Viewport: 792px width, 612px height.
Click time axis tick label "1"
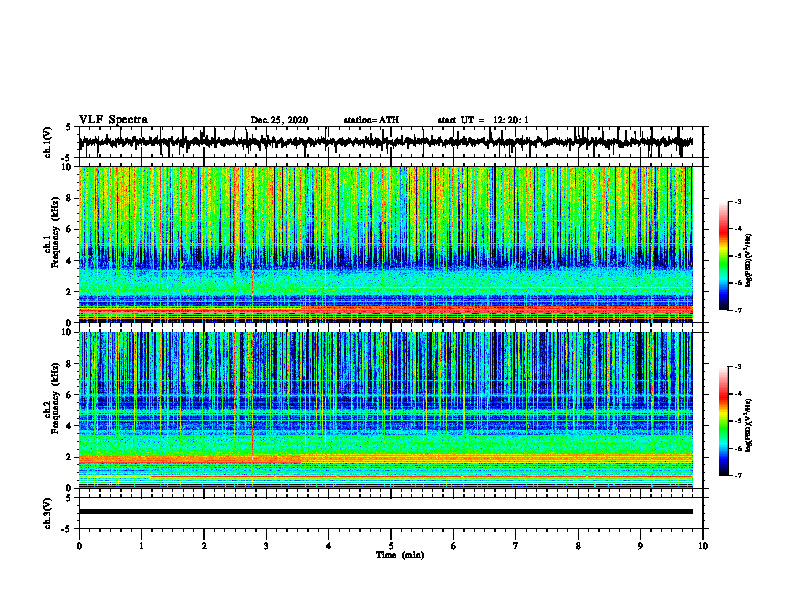coord(141,546)
